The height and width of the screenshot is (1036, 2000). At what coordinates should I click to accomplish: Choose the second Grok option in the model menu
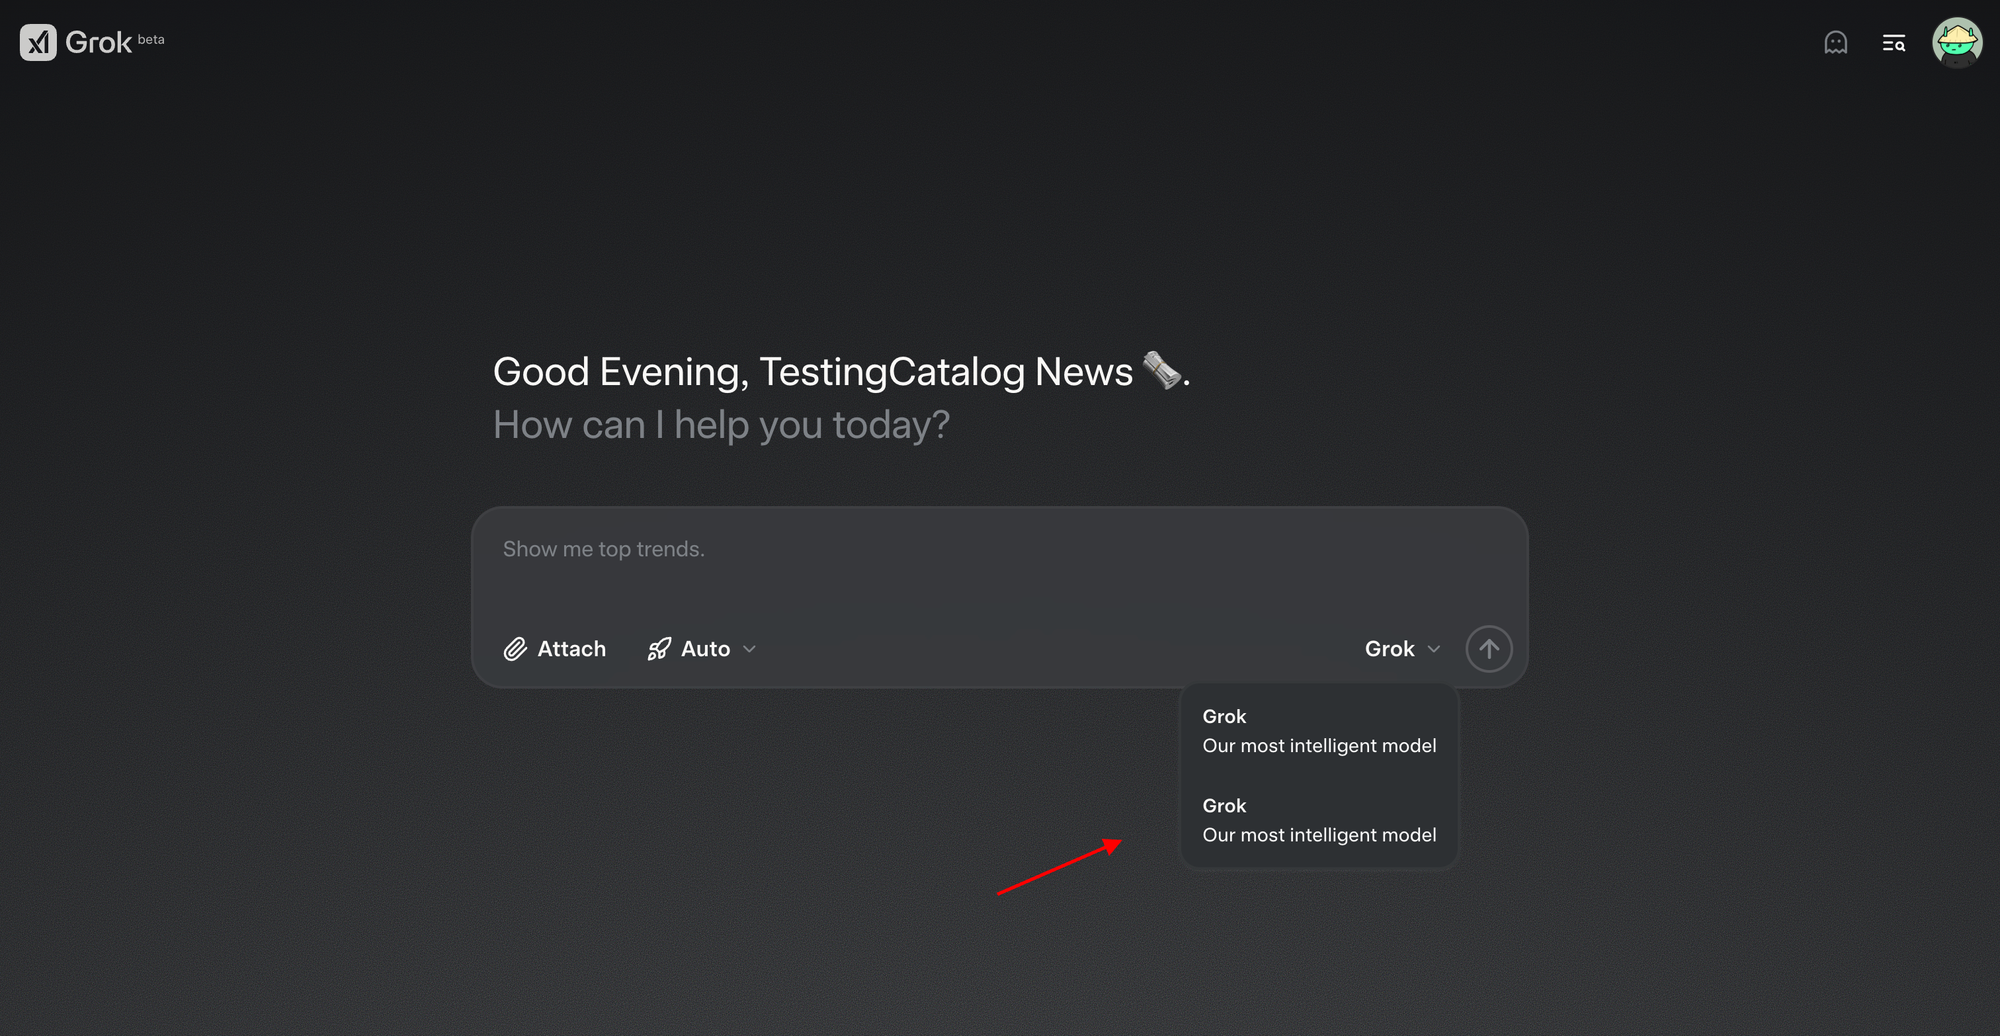1319,820
